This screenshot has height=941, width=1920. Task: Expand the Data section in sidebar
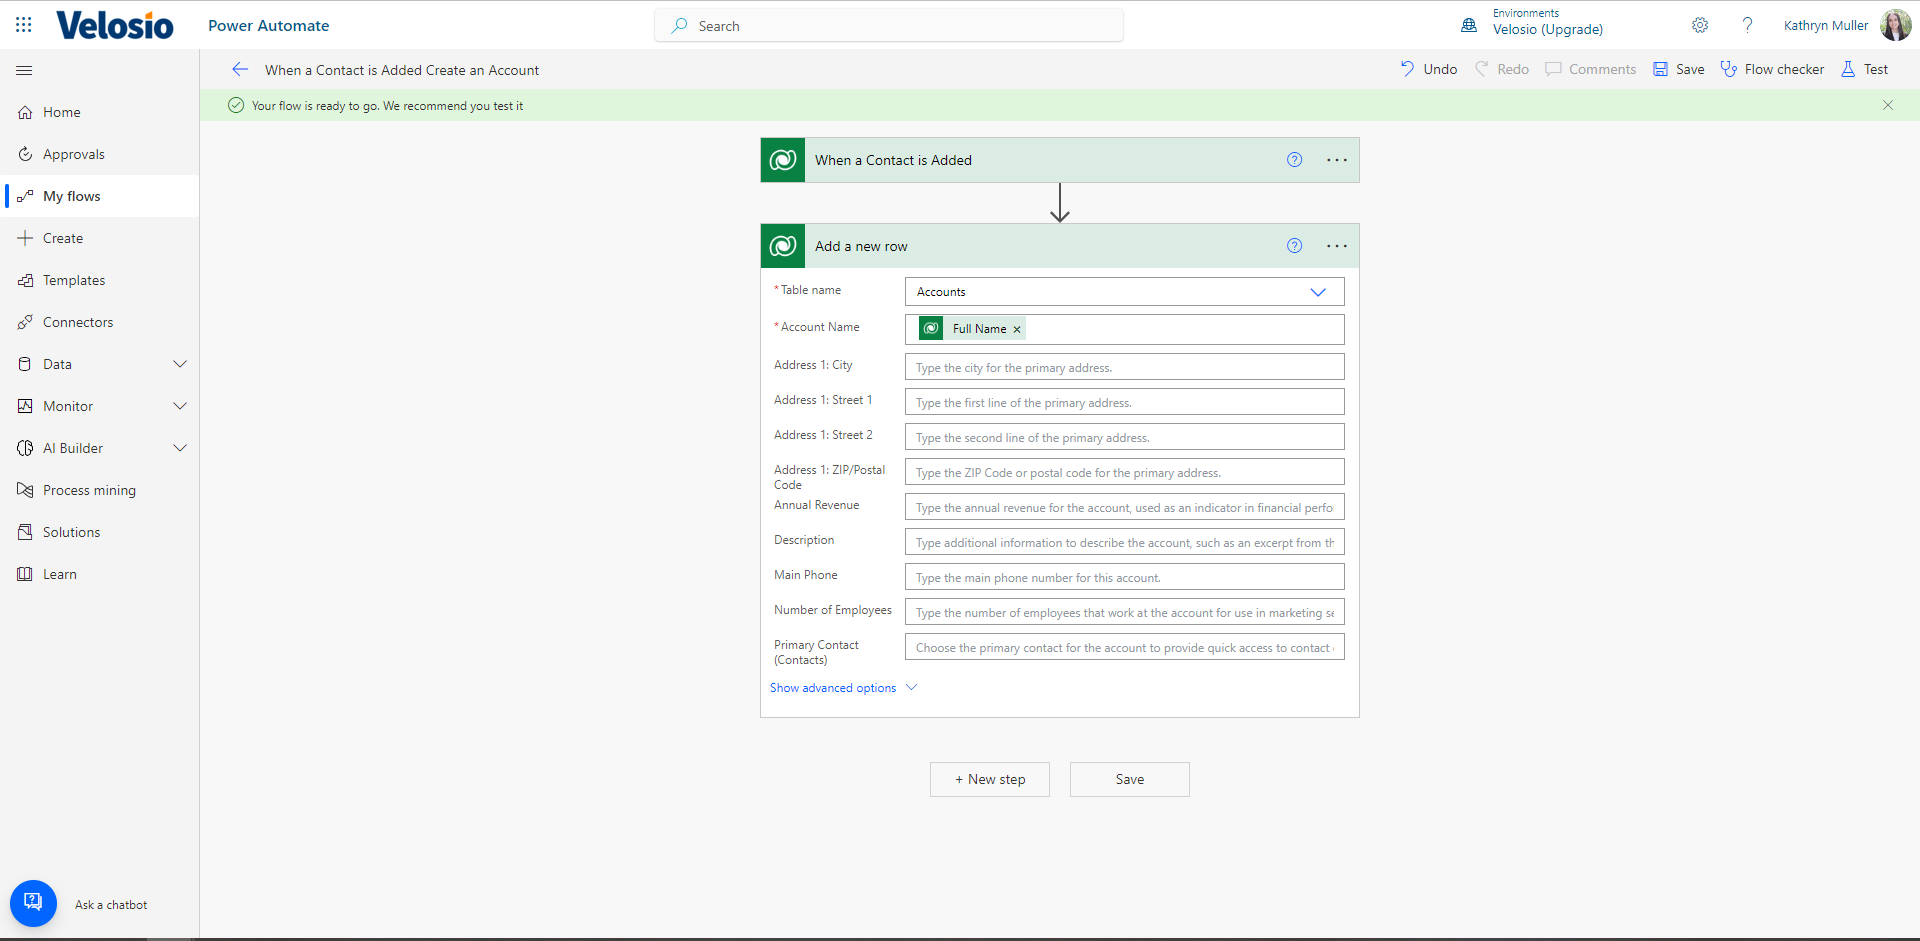[x=180, y=364]
